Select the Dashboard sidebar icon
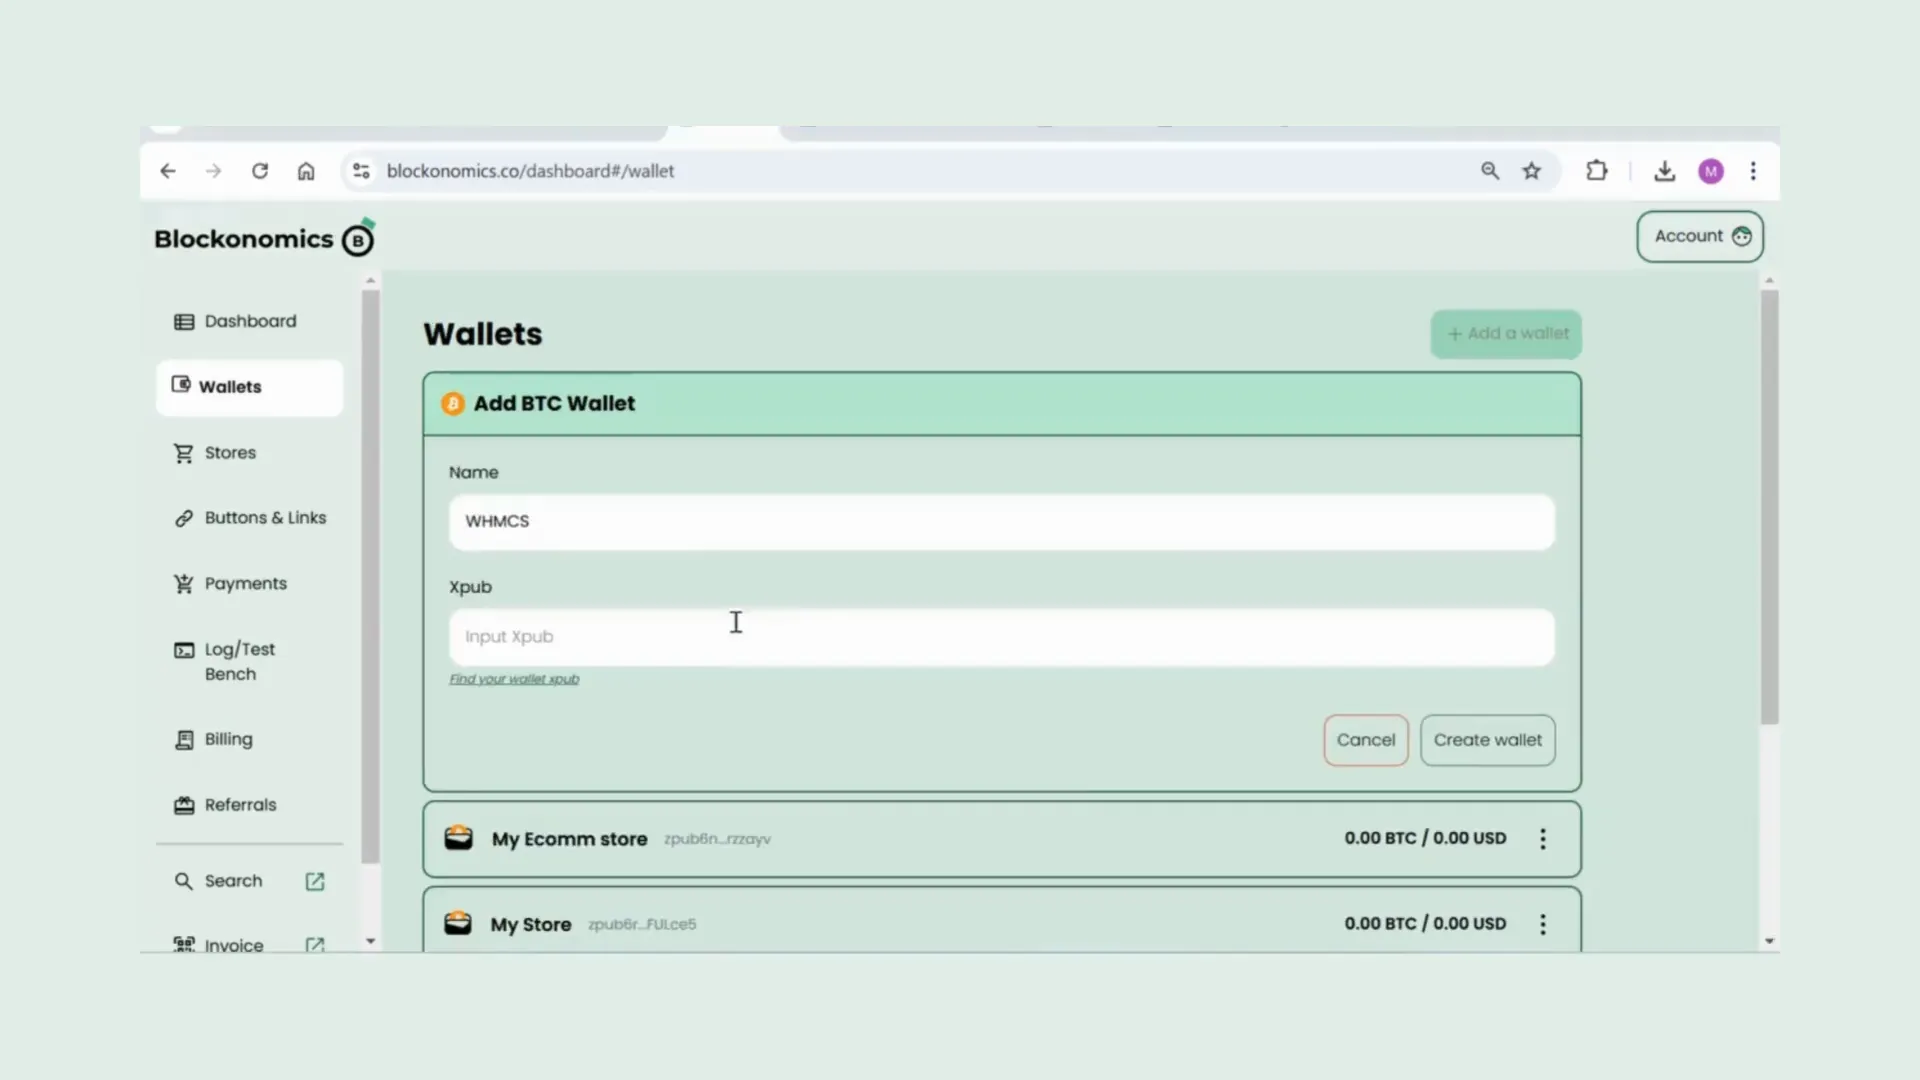 183,320
